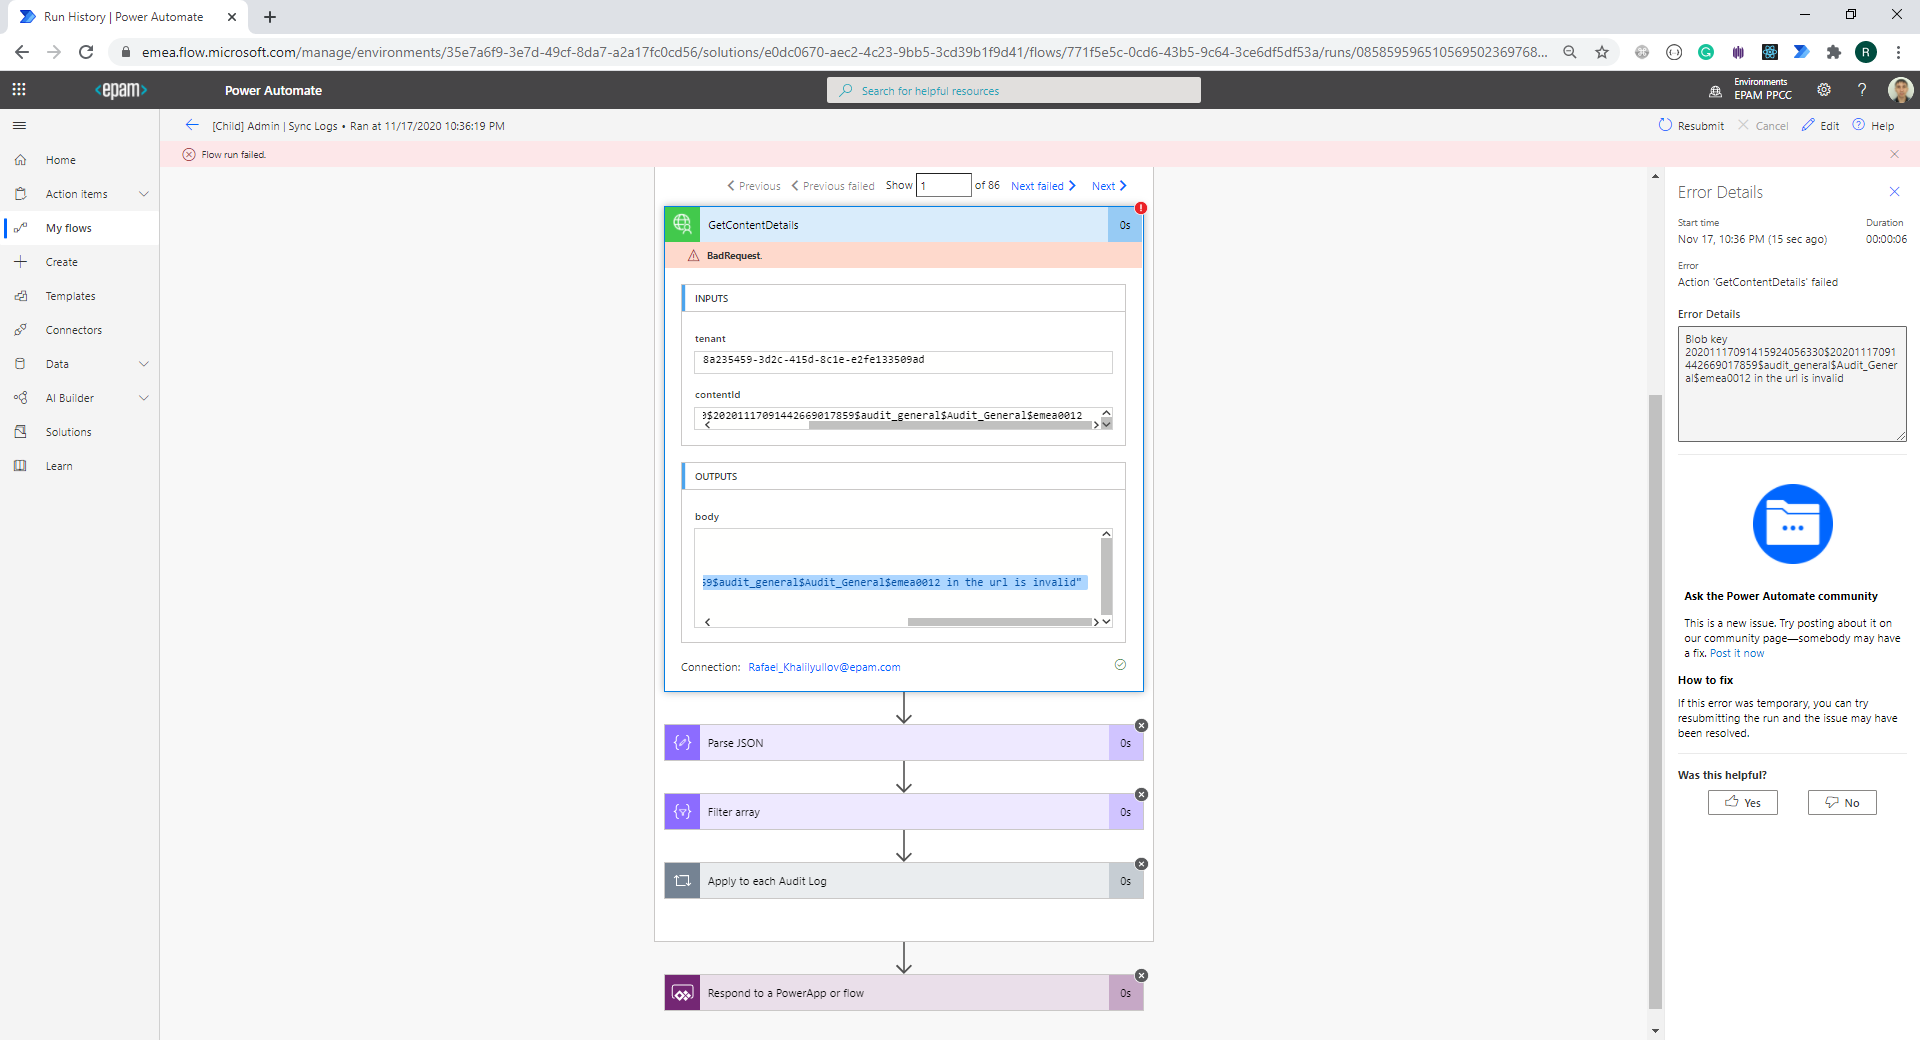Open your profile avatar picture

[1901, 89]
